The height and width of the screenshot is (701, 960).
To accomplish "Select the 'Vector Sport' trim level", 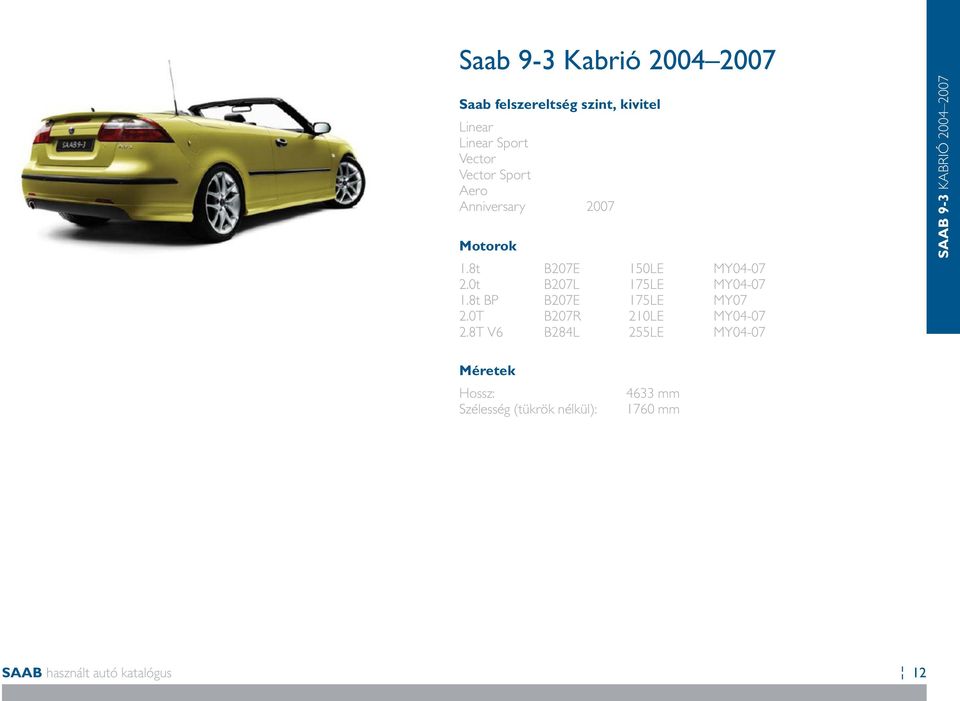I will [495, 174].
